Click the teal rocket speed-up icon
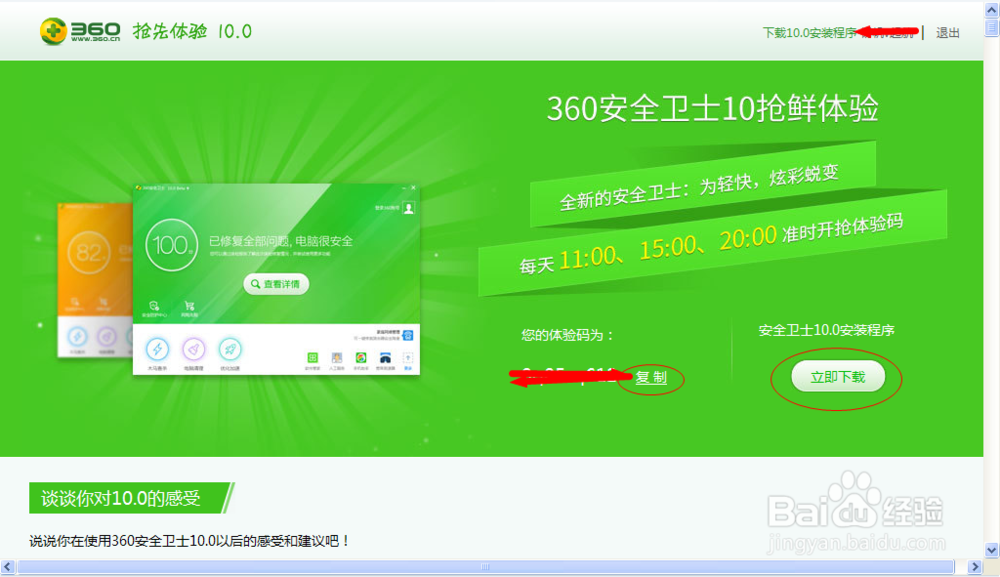 pyautogui.click(x=230, y=349)
